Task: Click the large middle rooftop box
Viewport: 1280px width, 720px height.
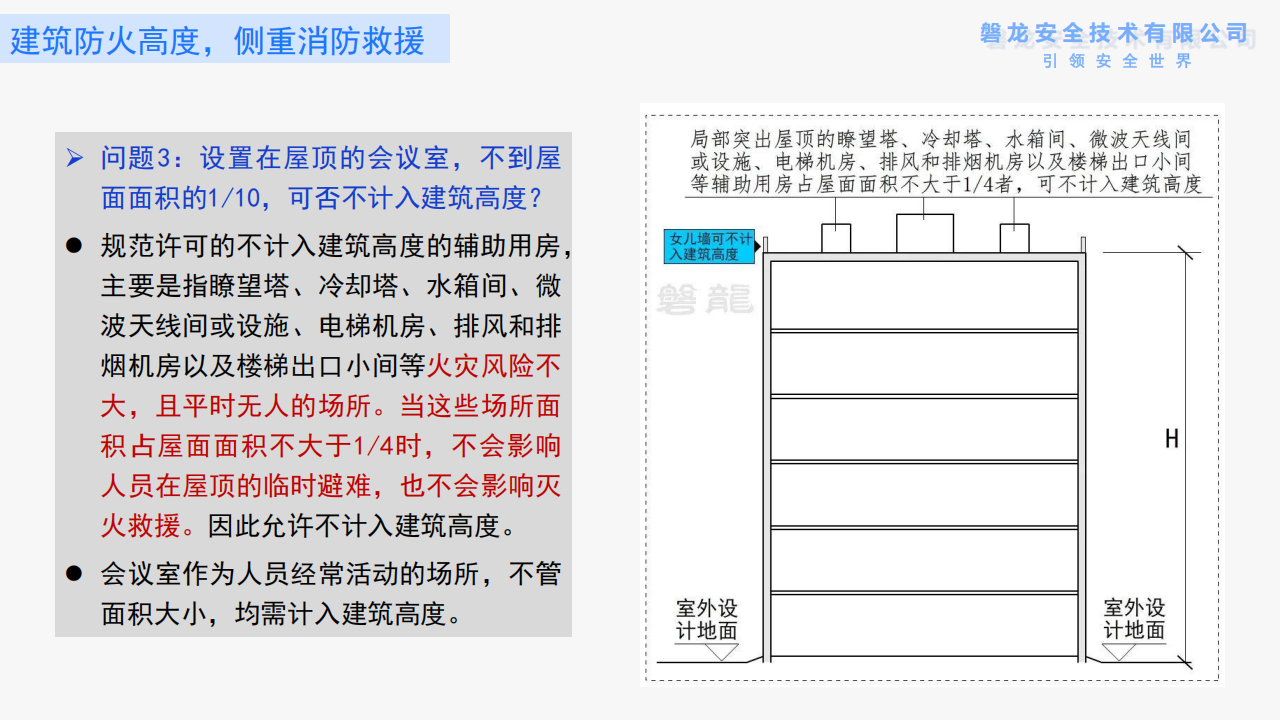Action: [924, 233]
